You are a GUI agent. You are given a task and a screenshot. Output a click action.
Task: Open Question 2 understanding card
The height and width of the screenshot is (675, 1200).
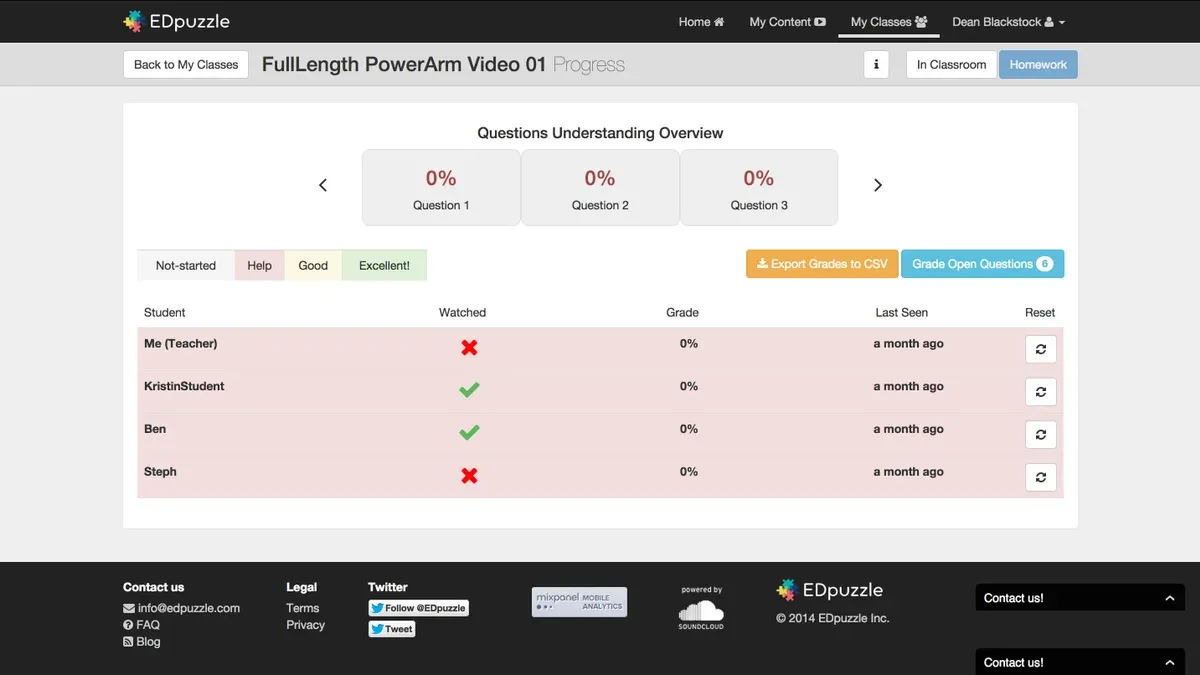click(600, 187)
